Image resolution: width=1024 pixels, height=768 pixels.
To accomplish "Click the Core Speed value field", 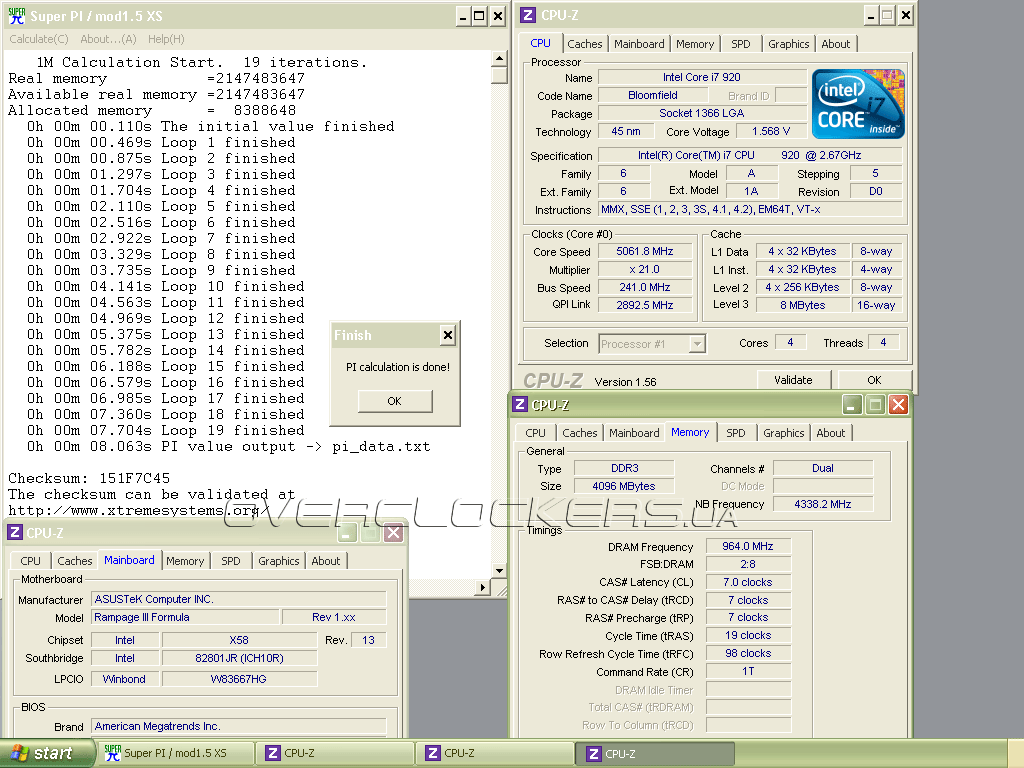I will pos(645,252).
